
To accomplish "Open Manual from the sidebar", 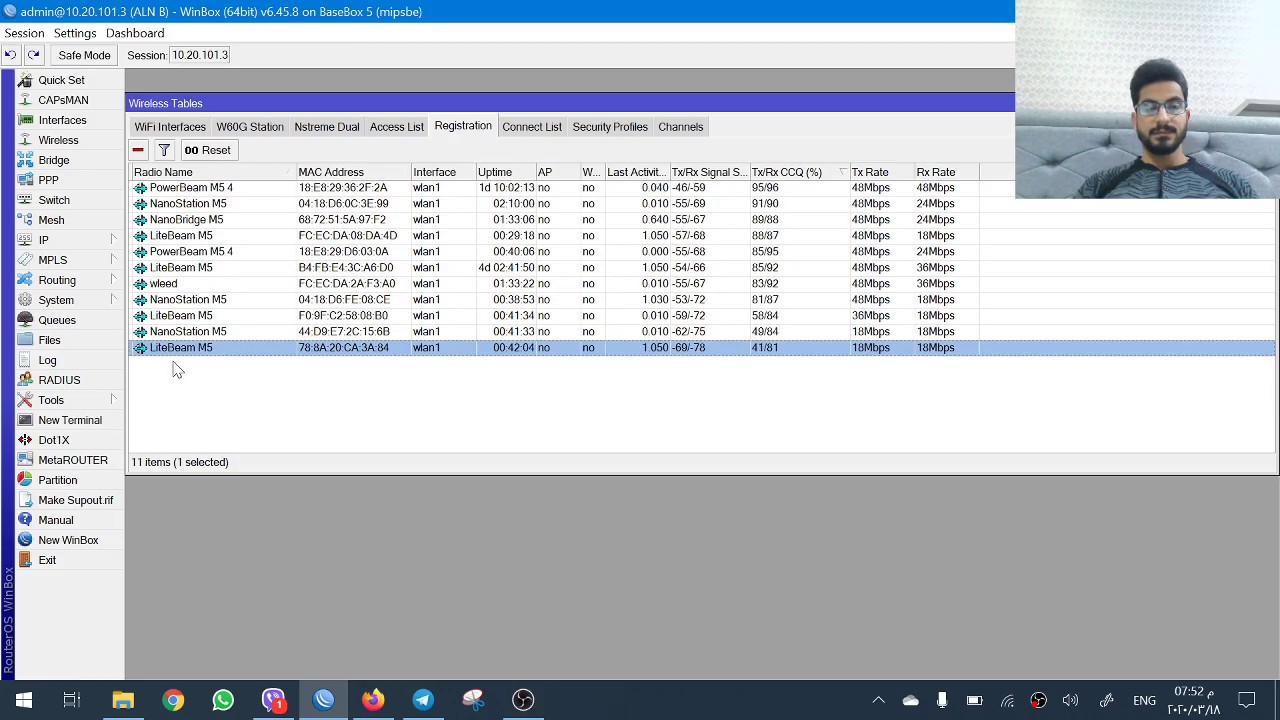I will 56,520.
